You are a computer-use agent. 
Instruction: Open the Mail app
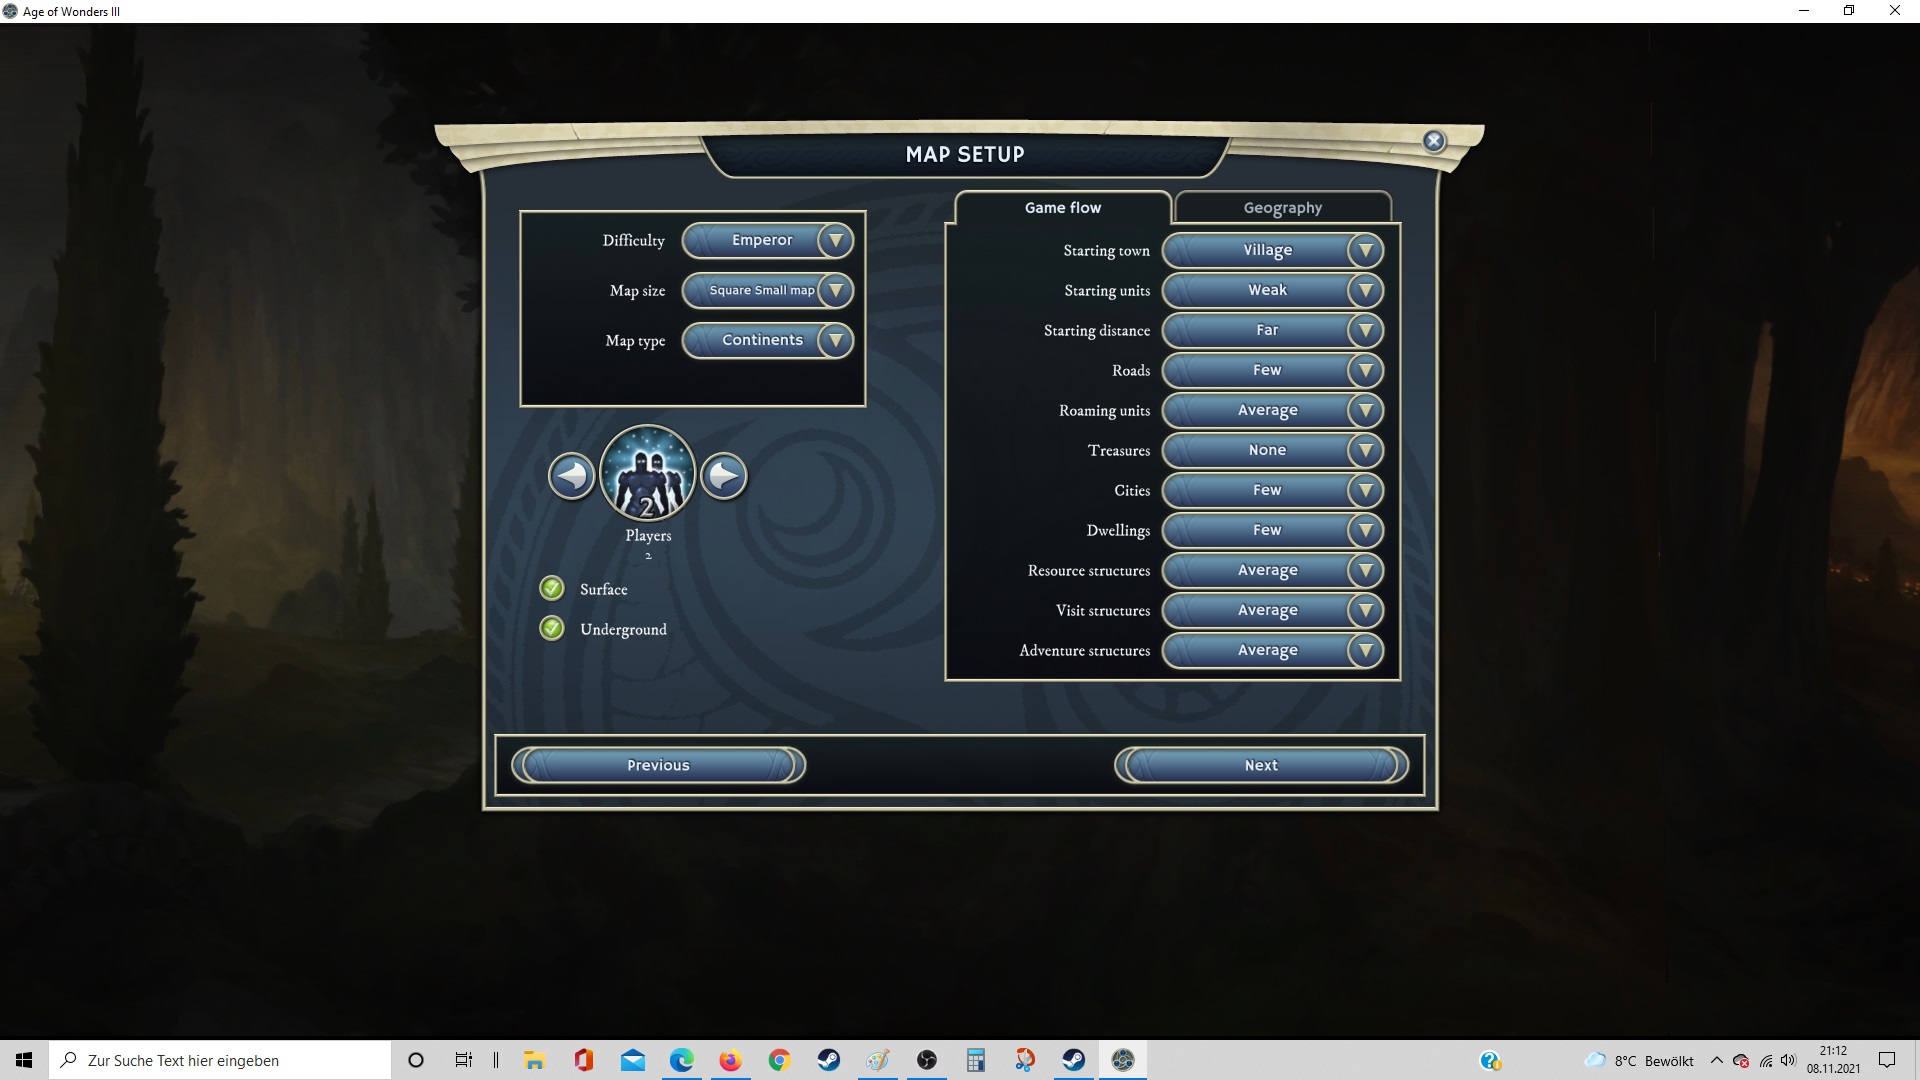632,1060
